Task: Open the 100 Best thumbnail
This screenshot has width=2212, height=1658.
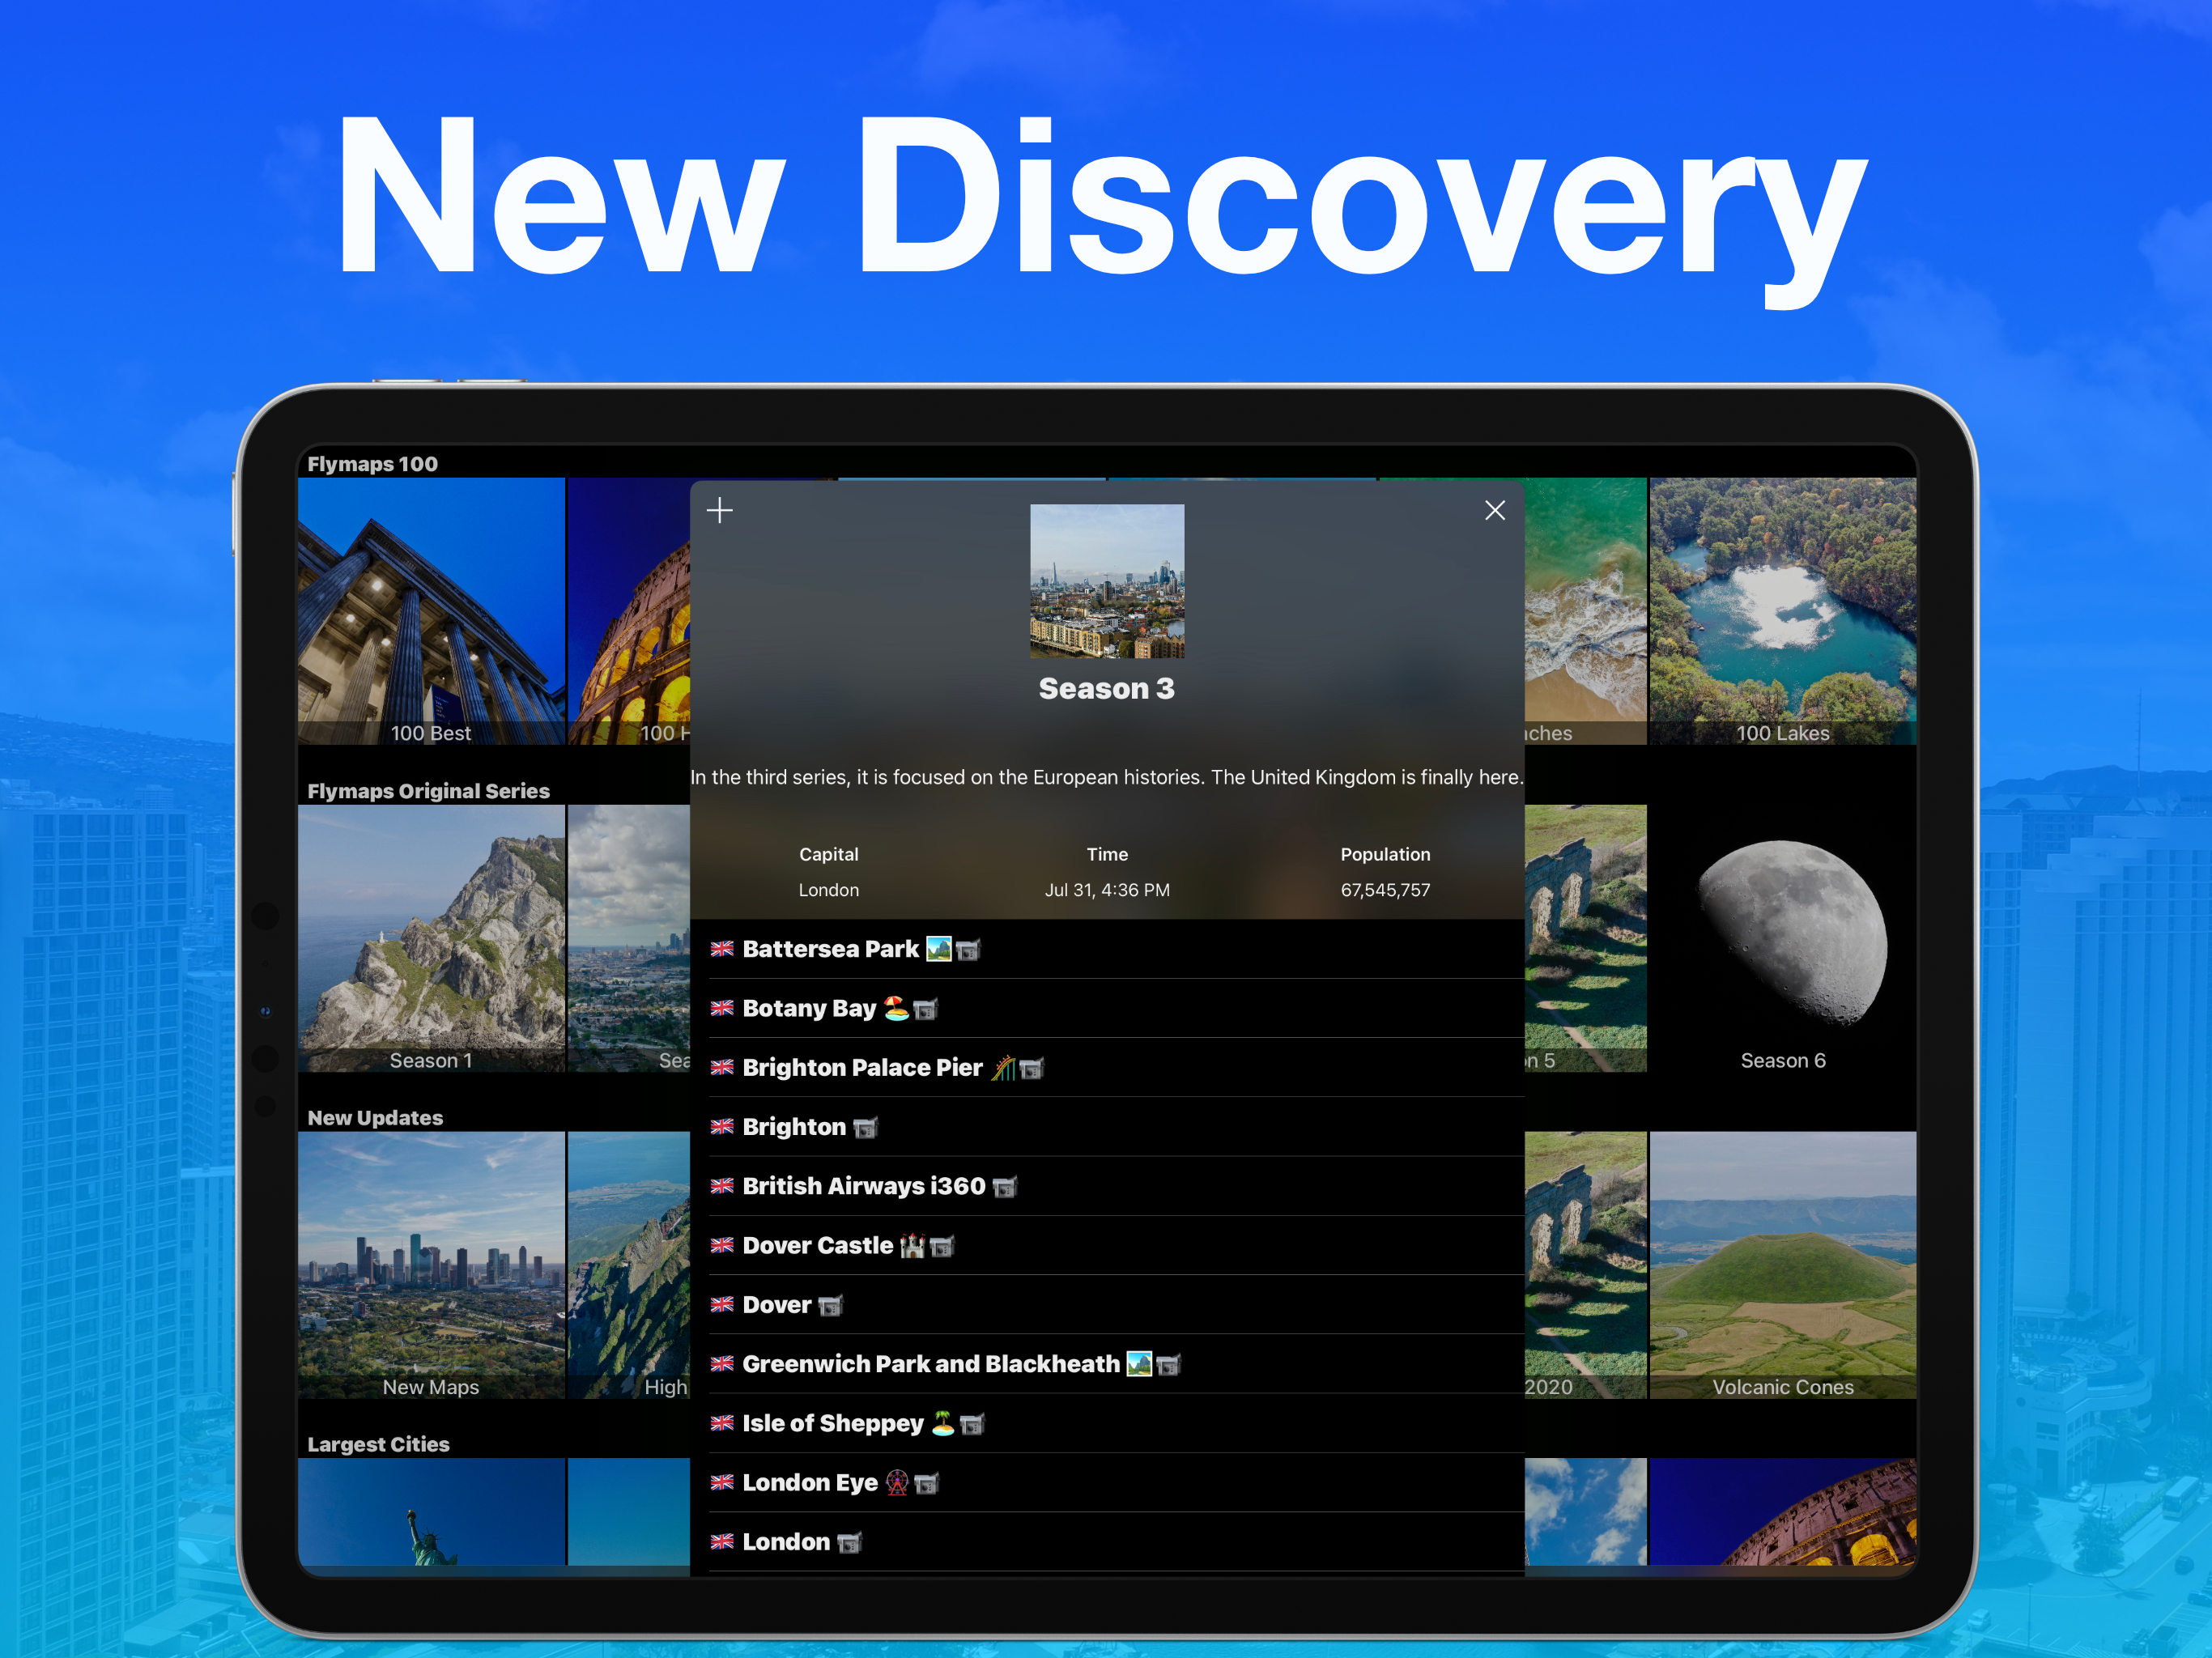Action: click(431, 610)
